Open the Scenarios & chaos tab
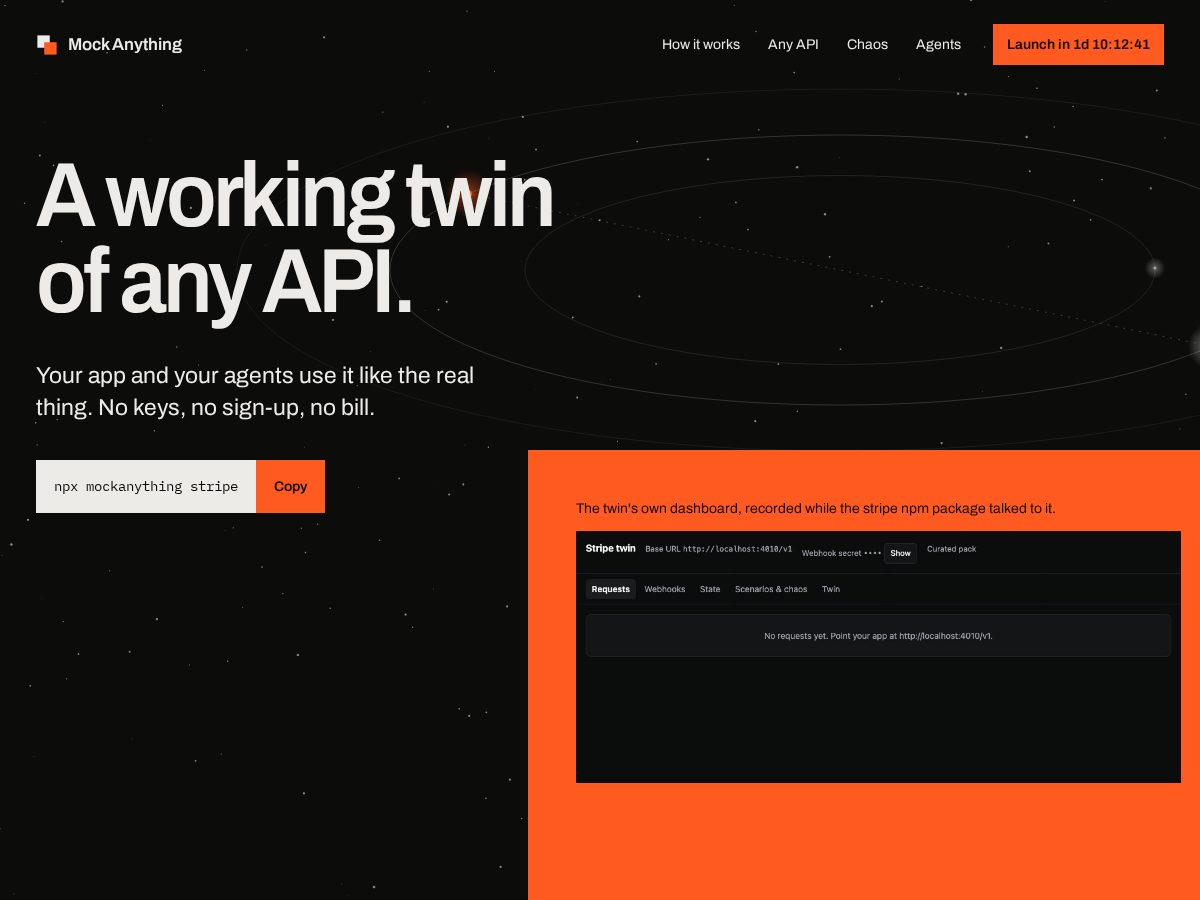The width and height of the screenshot is (1200, 900). point(771,589)
